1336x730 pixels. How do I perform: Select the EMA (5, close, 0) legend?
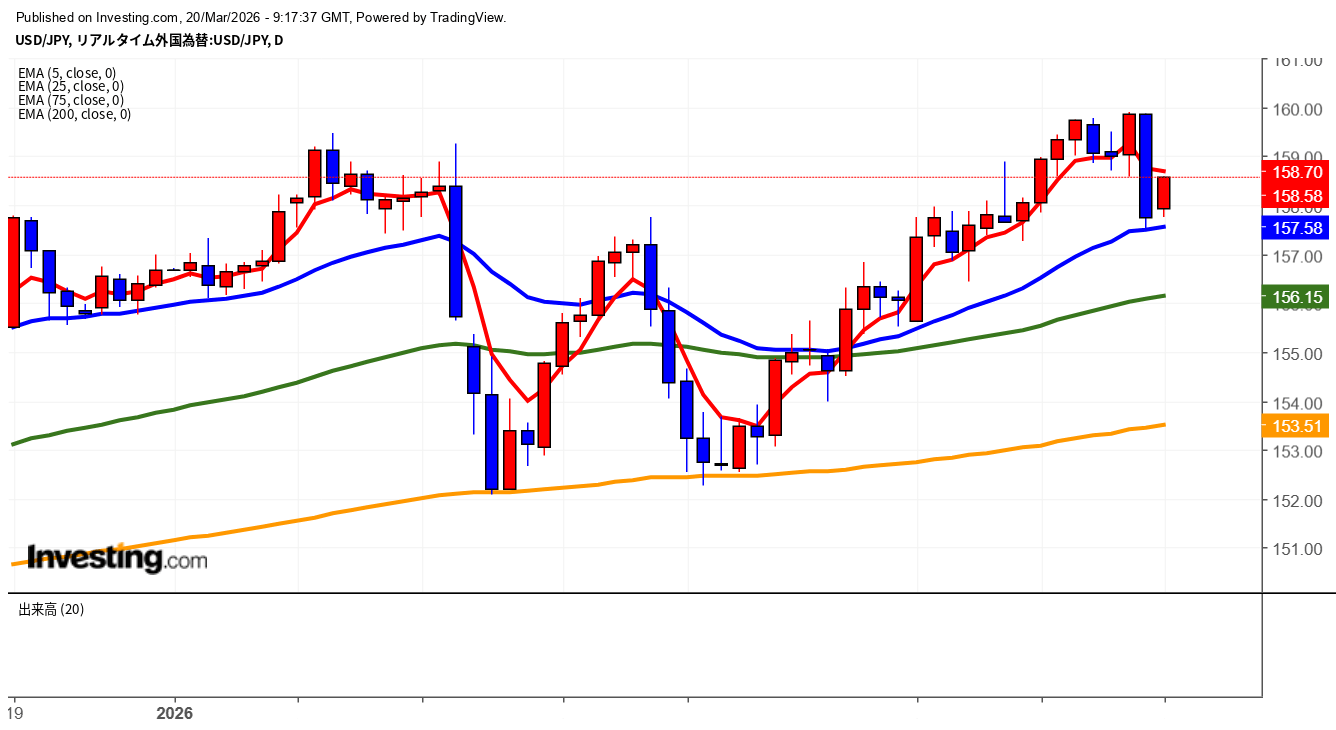coord(67,73)
